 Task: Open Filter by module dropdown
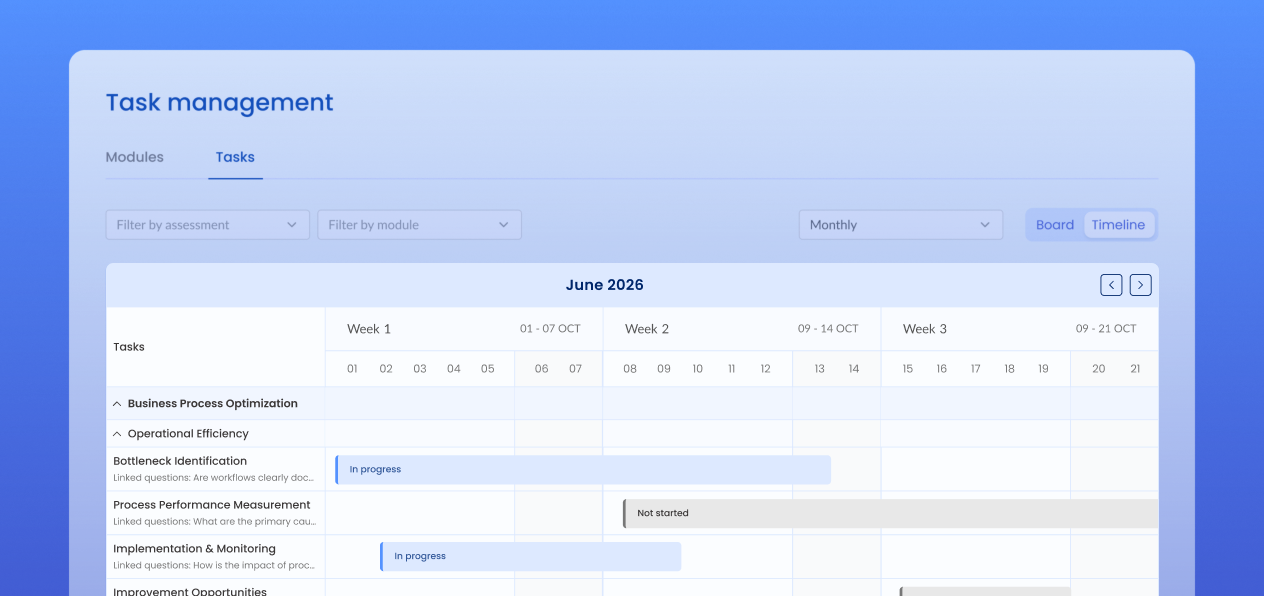pos(420,225)
